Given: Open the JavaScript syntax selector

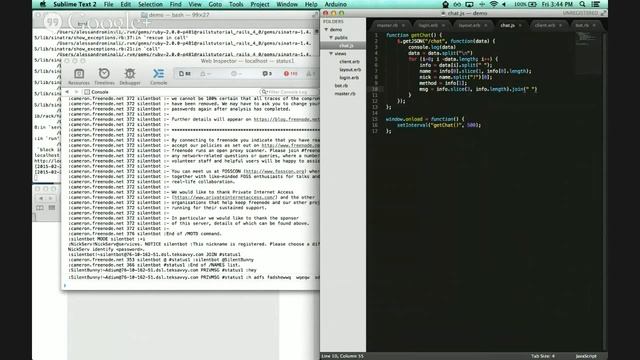Looking at the screenshot, I should [586, 356].
